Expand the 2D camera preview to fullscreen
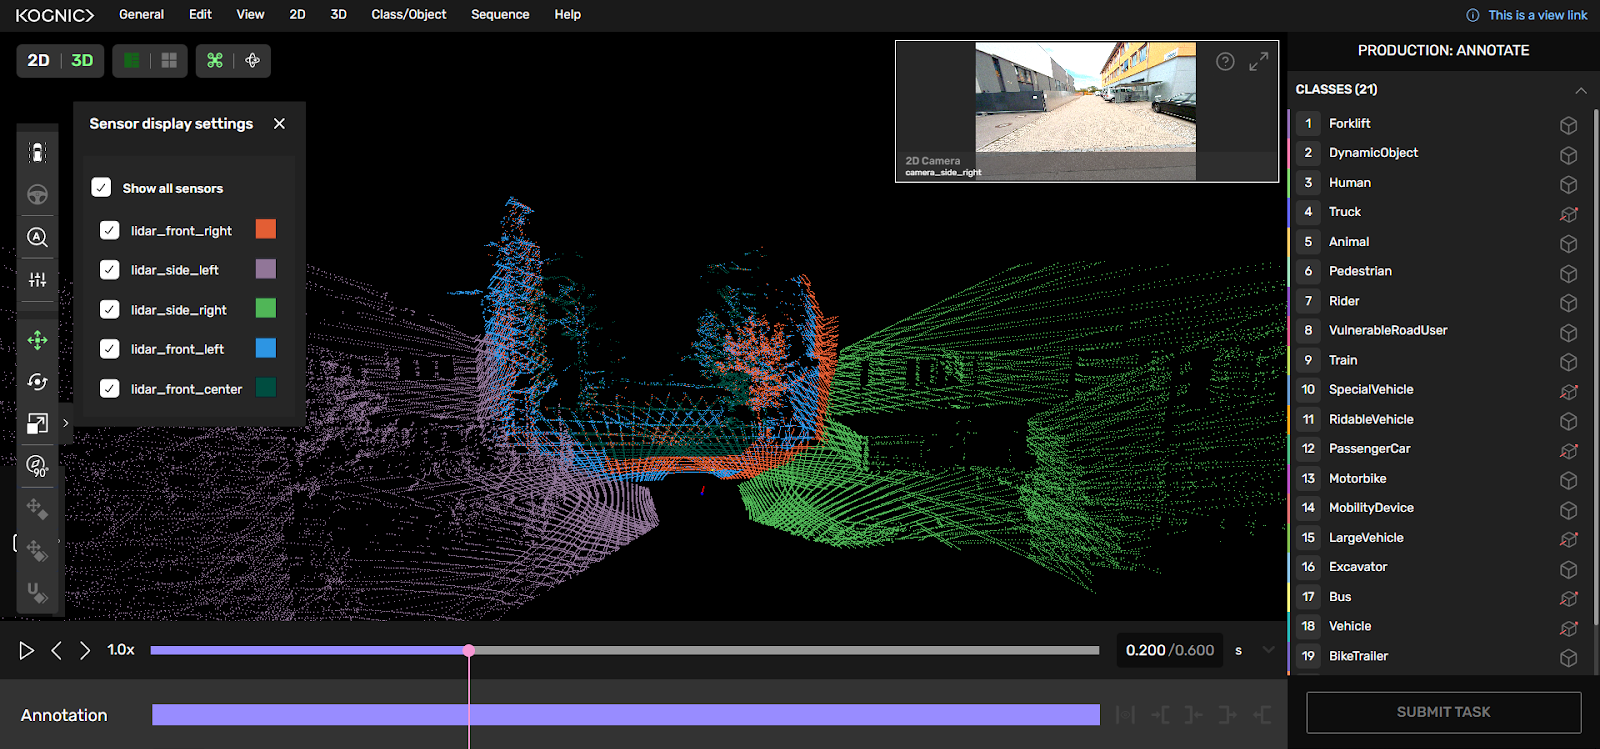 pyautogui.click(x=1258, y=61)
